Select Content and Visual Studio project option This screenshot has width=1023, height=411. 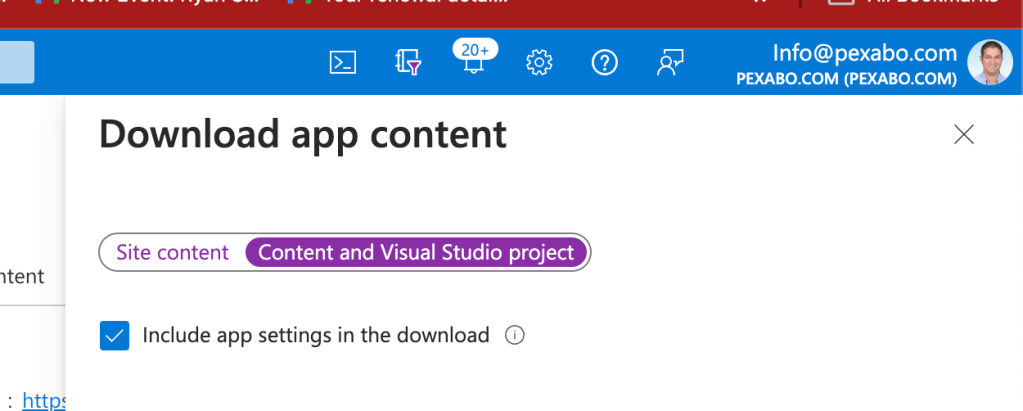click(x=416, y=252)
